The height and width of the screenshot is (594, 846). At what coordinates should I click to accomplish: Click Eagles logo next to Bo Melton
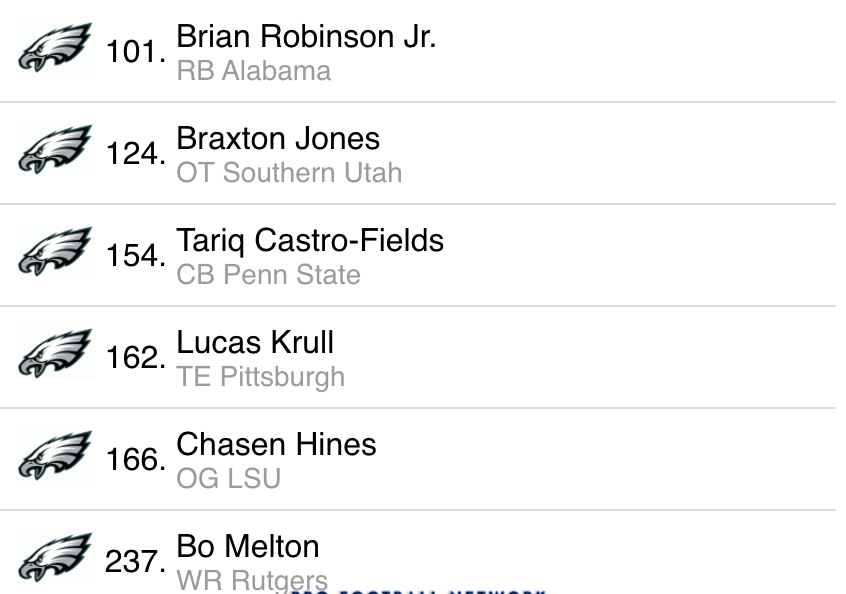coord(55,558)
